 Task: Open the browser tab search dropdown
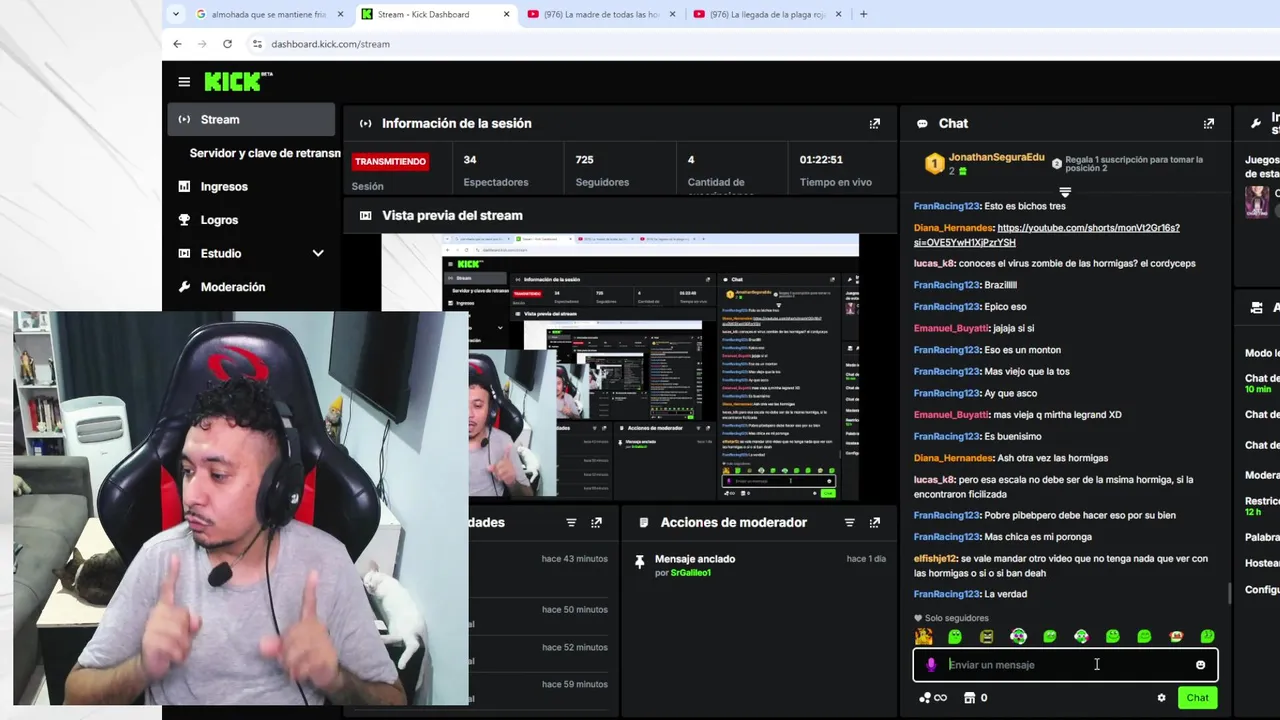pyautogui.click(x=176, y=14)
